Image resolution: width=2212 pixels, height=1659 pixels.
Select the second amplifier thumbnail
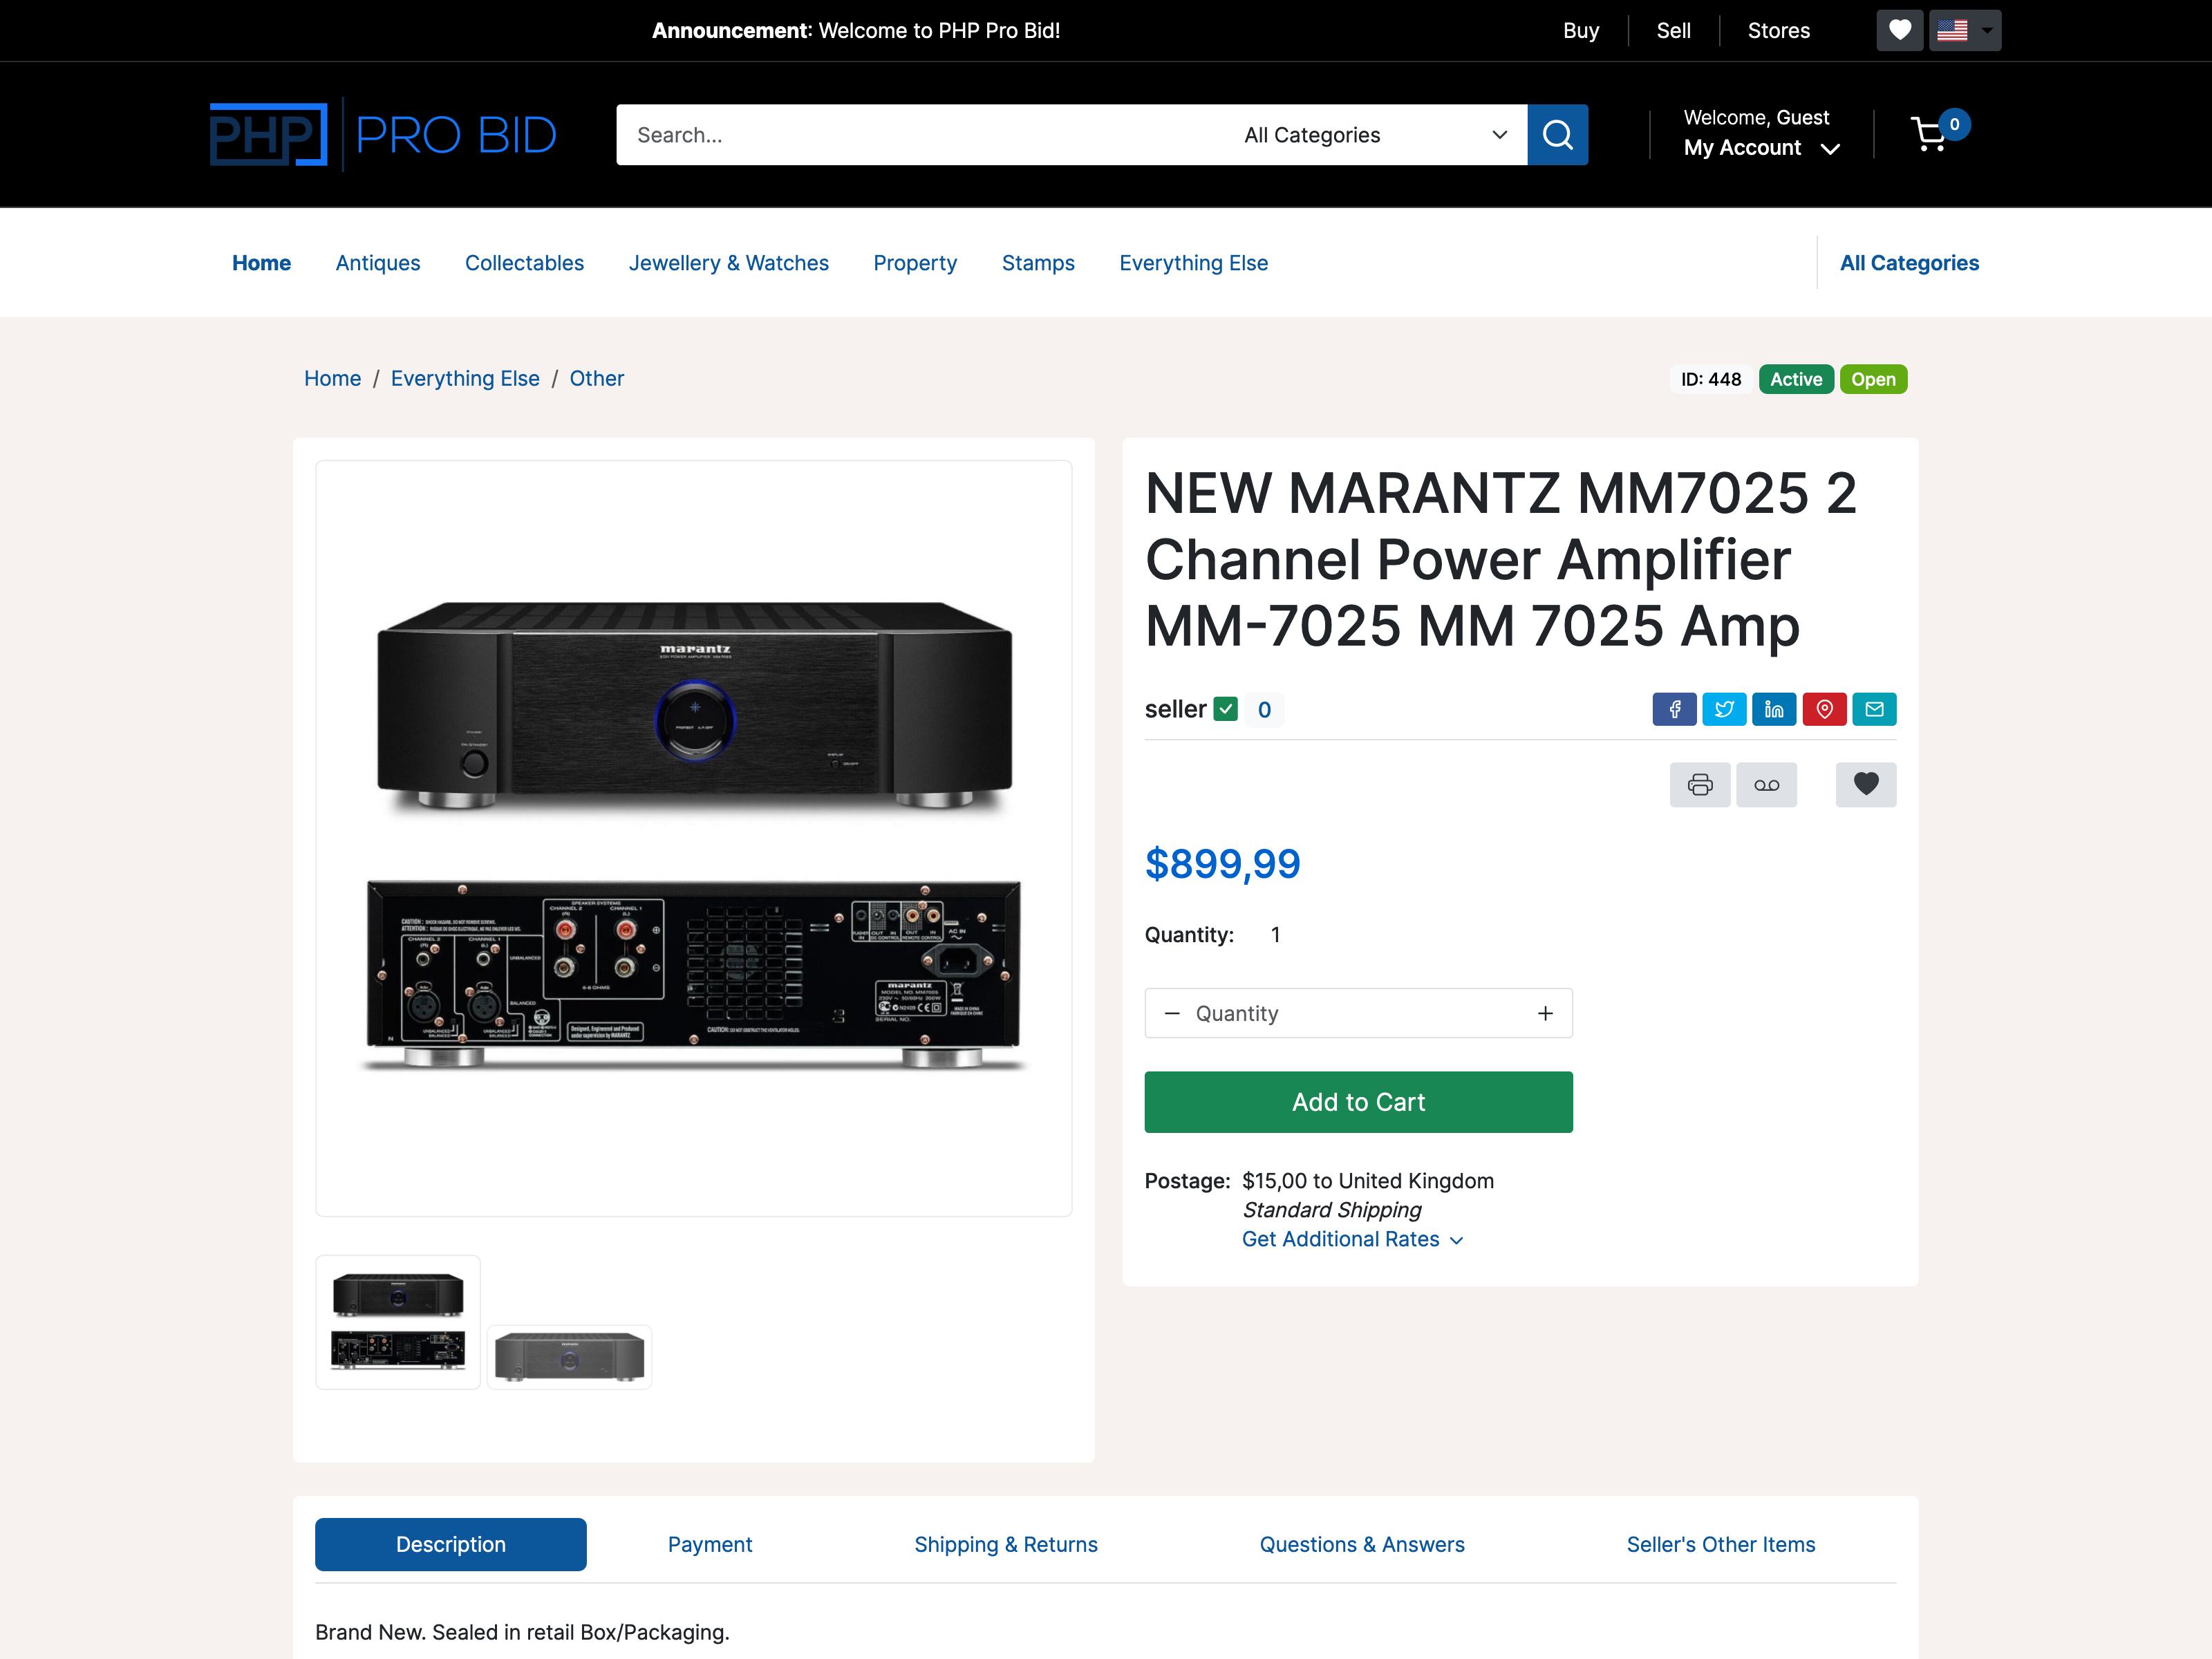569,1356
